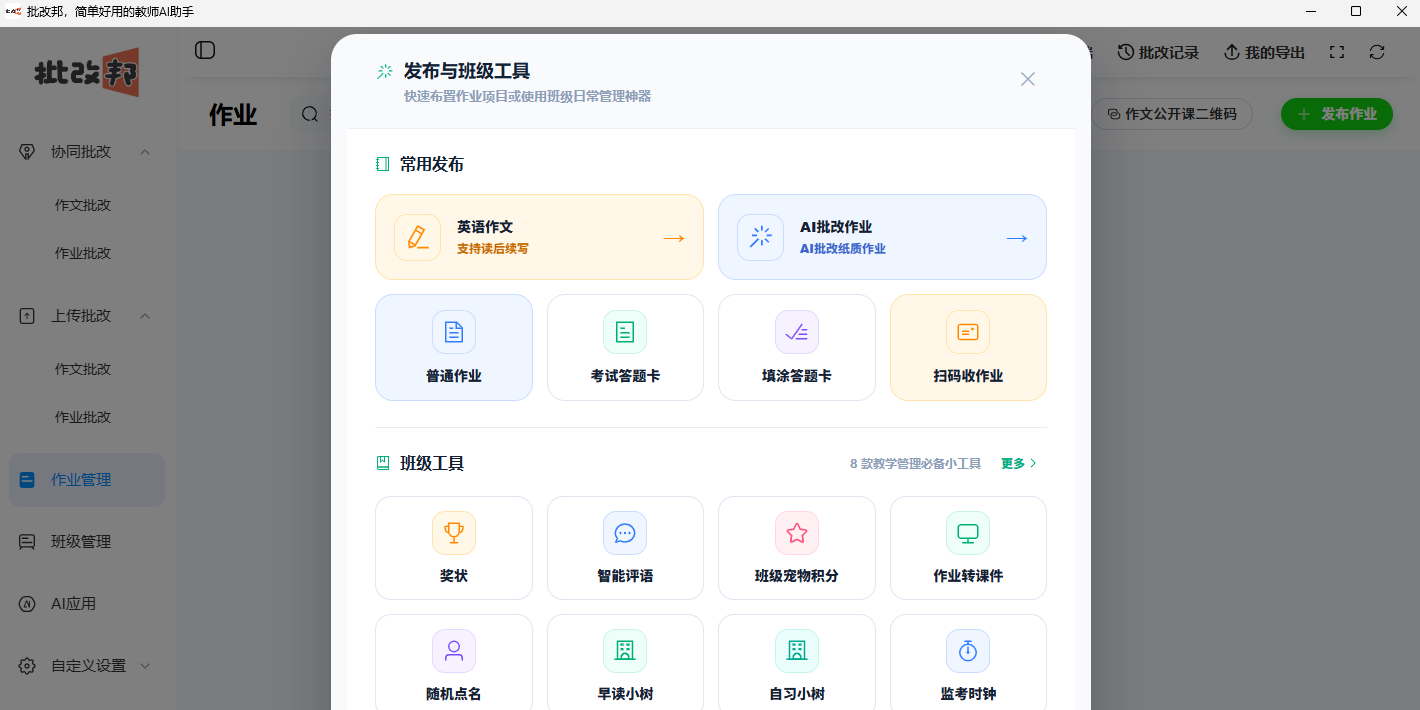Select the 普通作业 document icon
The height and width of the screenshot is (710, 1420).
click(x=454, y=332)
